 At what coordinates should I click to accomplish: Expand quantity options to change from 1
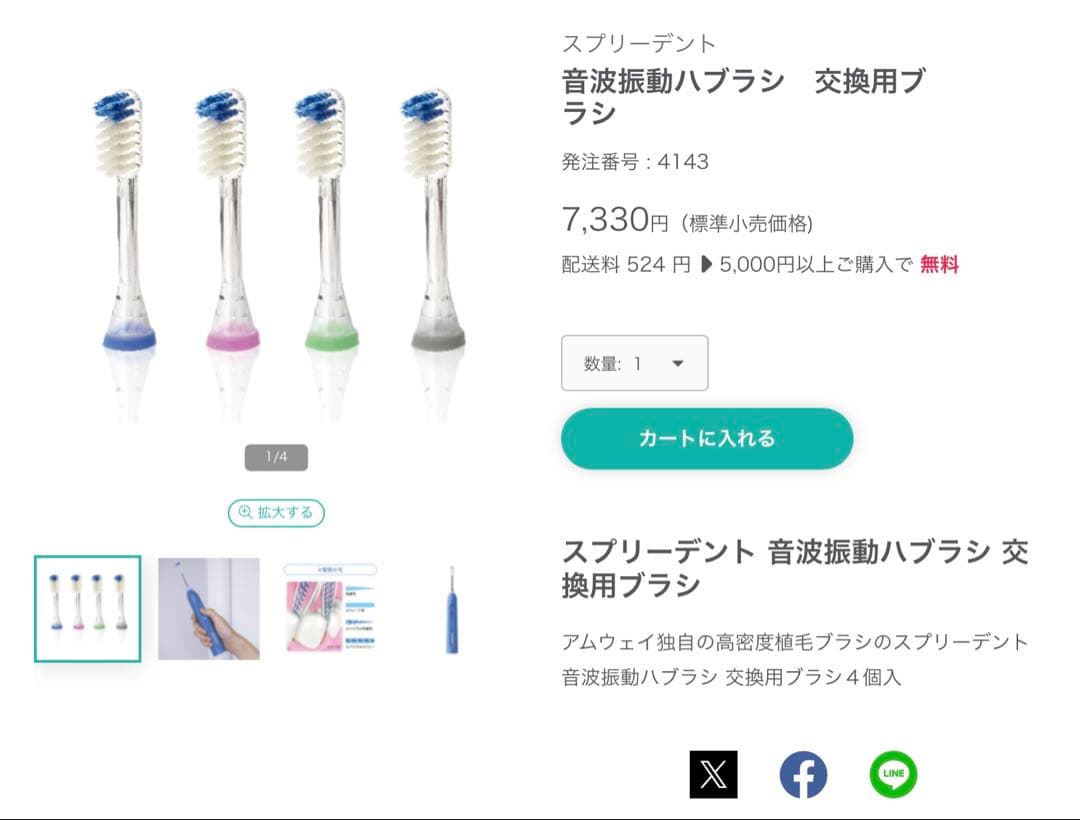635,363
